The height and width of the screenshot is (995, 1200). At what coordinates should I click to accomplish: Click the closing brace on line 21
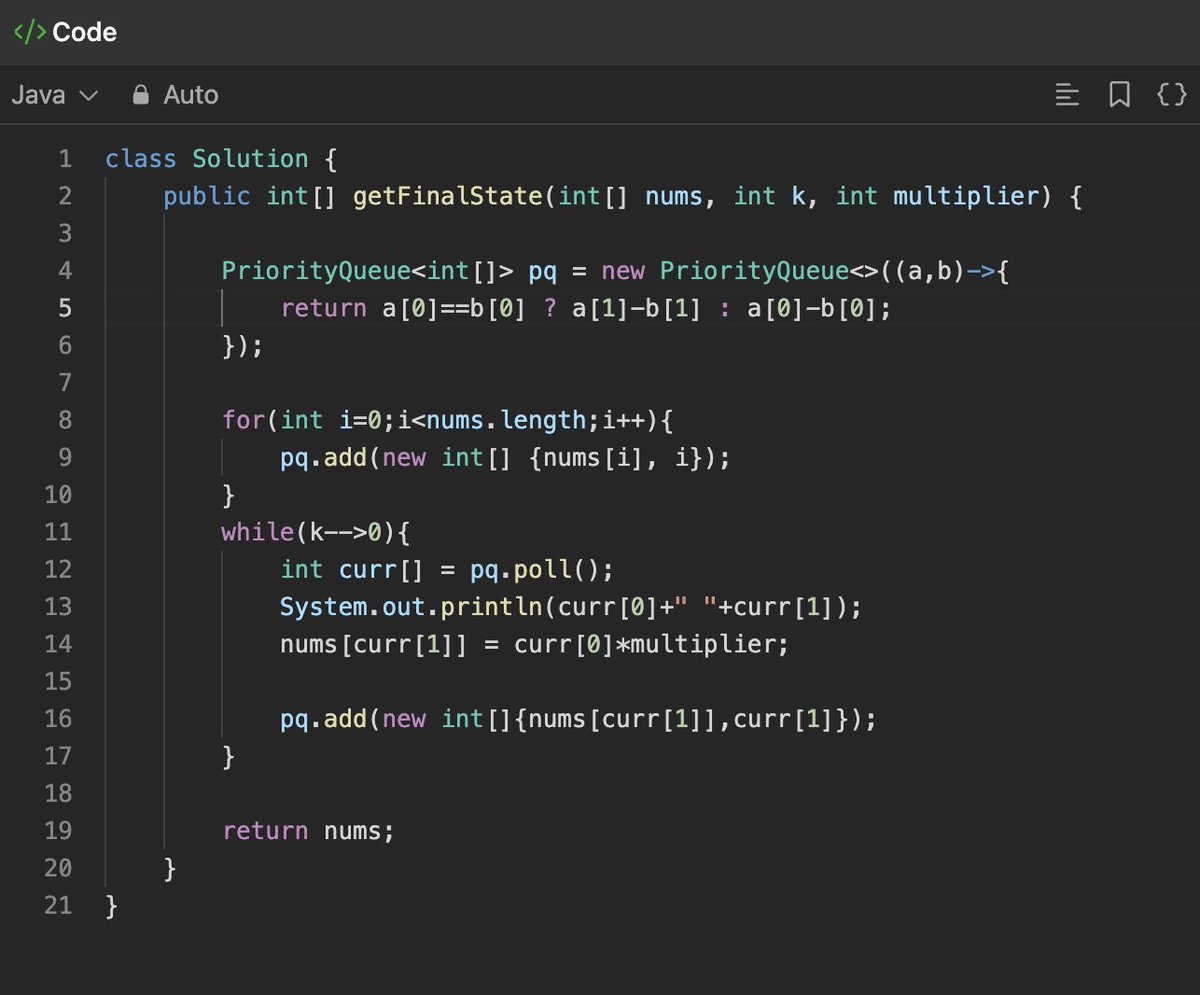[x=111, y=906]
